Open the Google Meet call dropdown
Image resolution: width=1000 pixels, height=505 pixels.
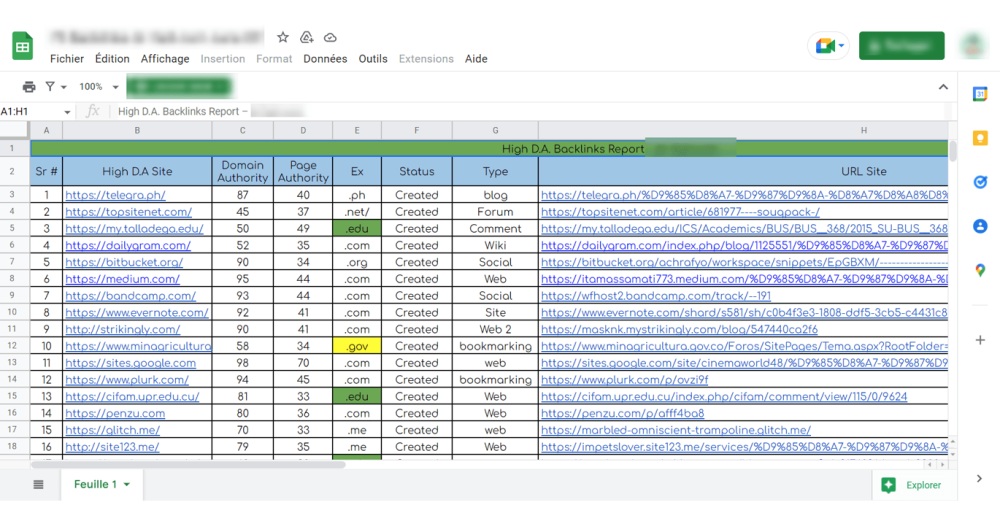[829, 46]
